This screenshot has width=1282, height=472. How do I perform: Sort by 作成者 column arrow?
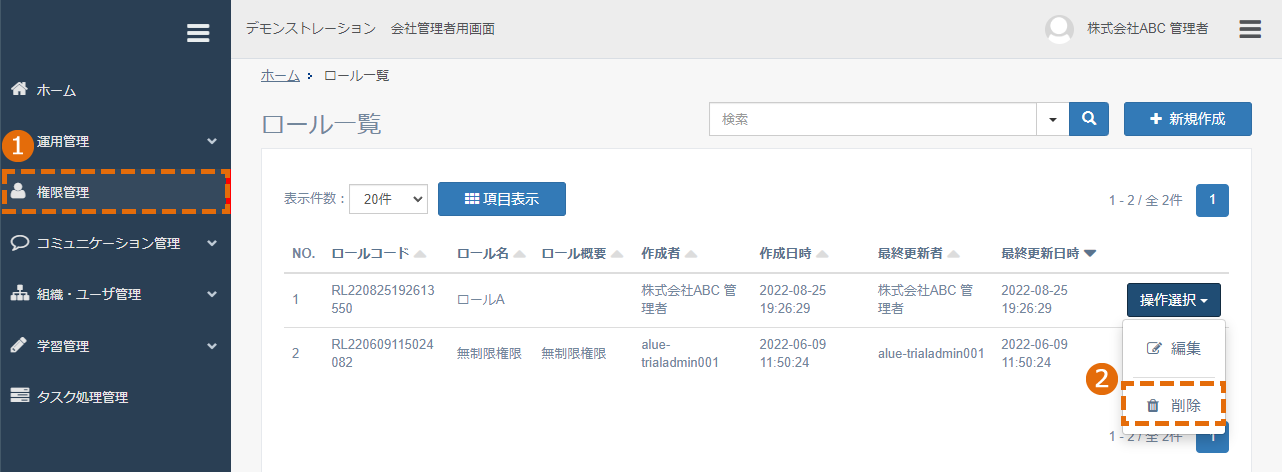[x=692, y=254]
